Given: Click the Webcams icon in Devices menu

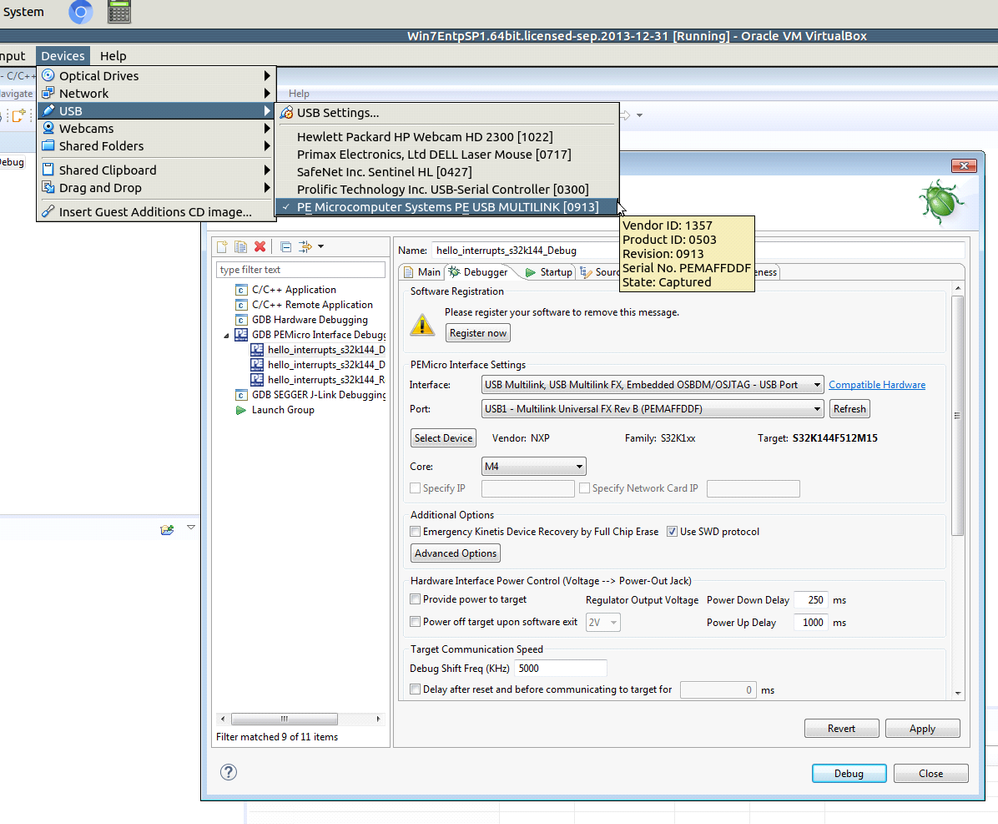Looking at the screenshot, I should click(48, 128).
